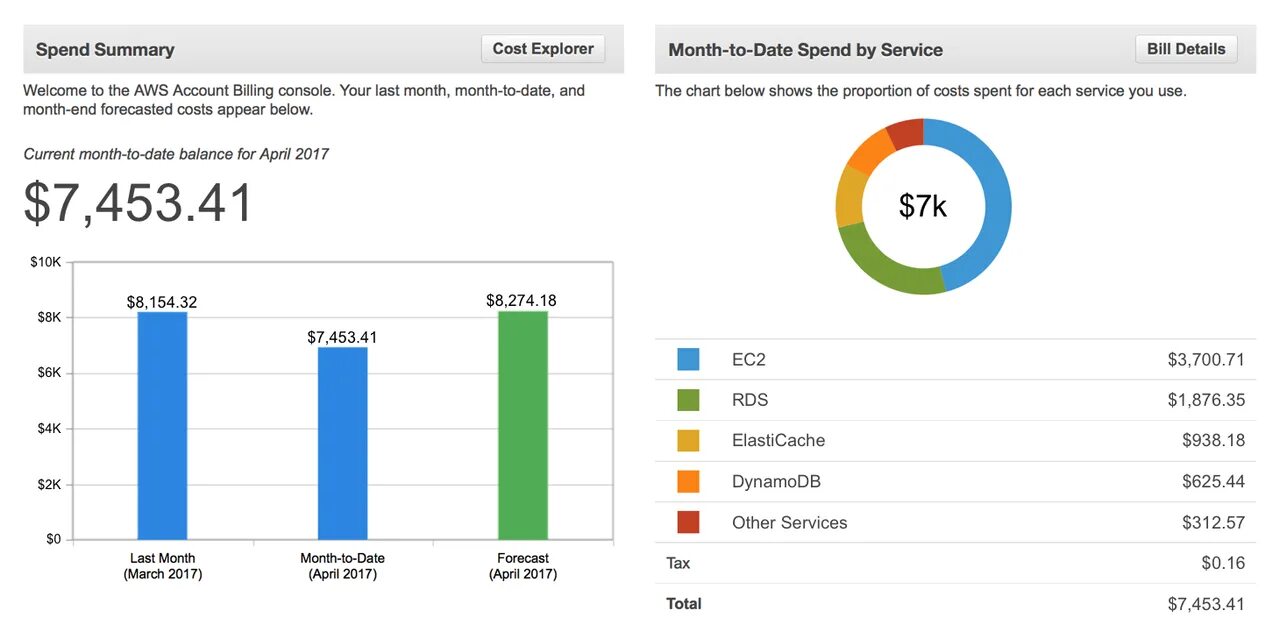Screen dimensions: 1280x632
Task: Click the orange DynamoDB legend swatch
Action: tap(688, 482)
